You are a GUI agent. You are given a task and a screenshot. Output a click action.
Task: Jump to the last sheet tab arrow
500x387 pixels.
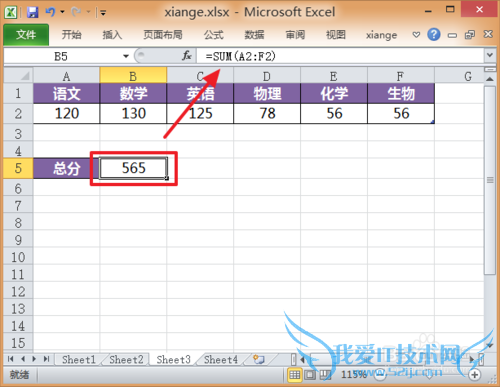tap(46, 359)
